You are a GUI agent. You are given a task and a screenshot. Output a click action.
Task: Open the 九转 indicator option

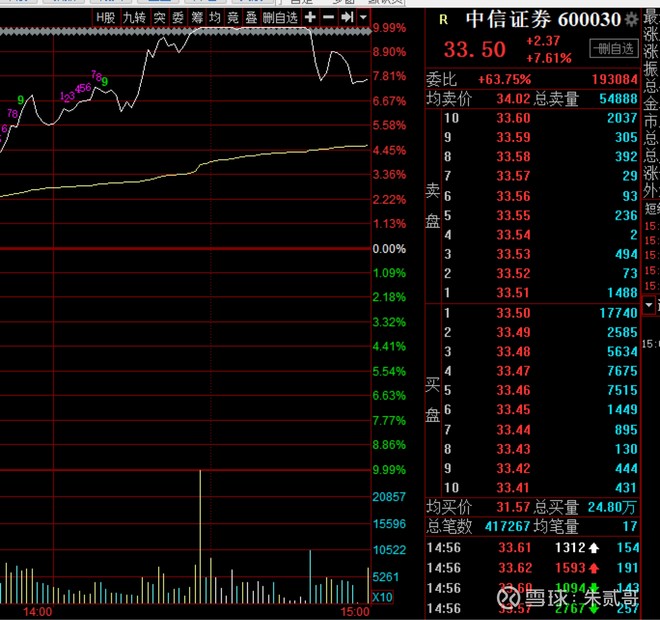click(133, 18)
